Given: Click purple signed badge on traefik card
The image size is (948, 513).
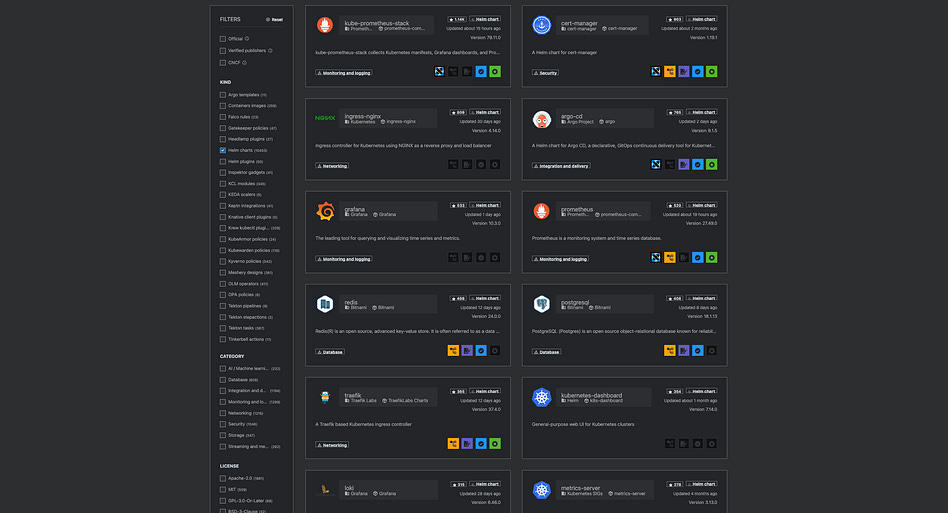Looking at the screenshot, I should point(467,444).
